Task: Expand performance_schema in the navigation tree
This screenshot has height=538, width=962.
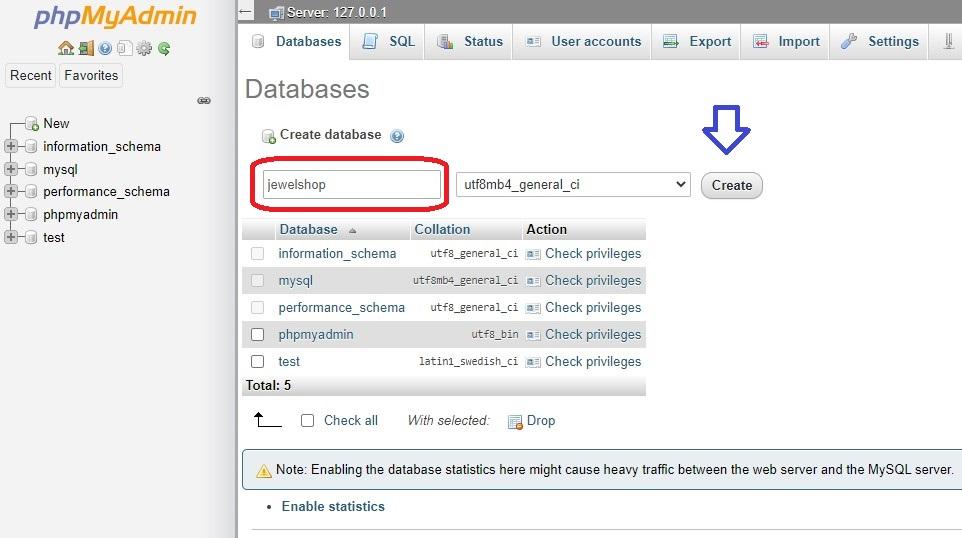Action: (10, 191)
